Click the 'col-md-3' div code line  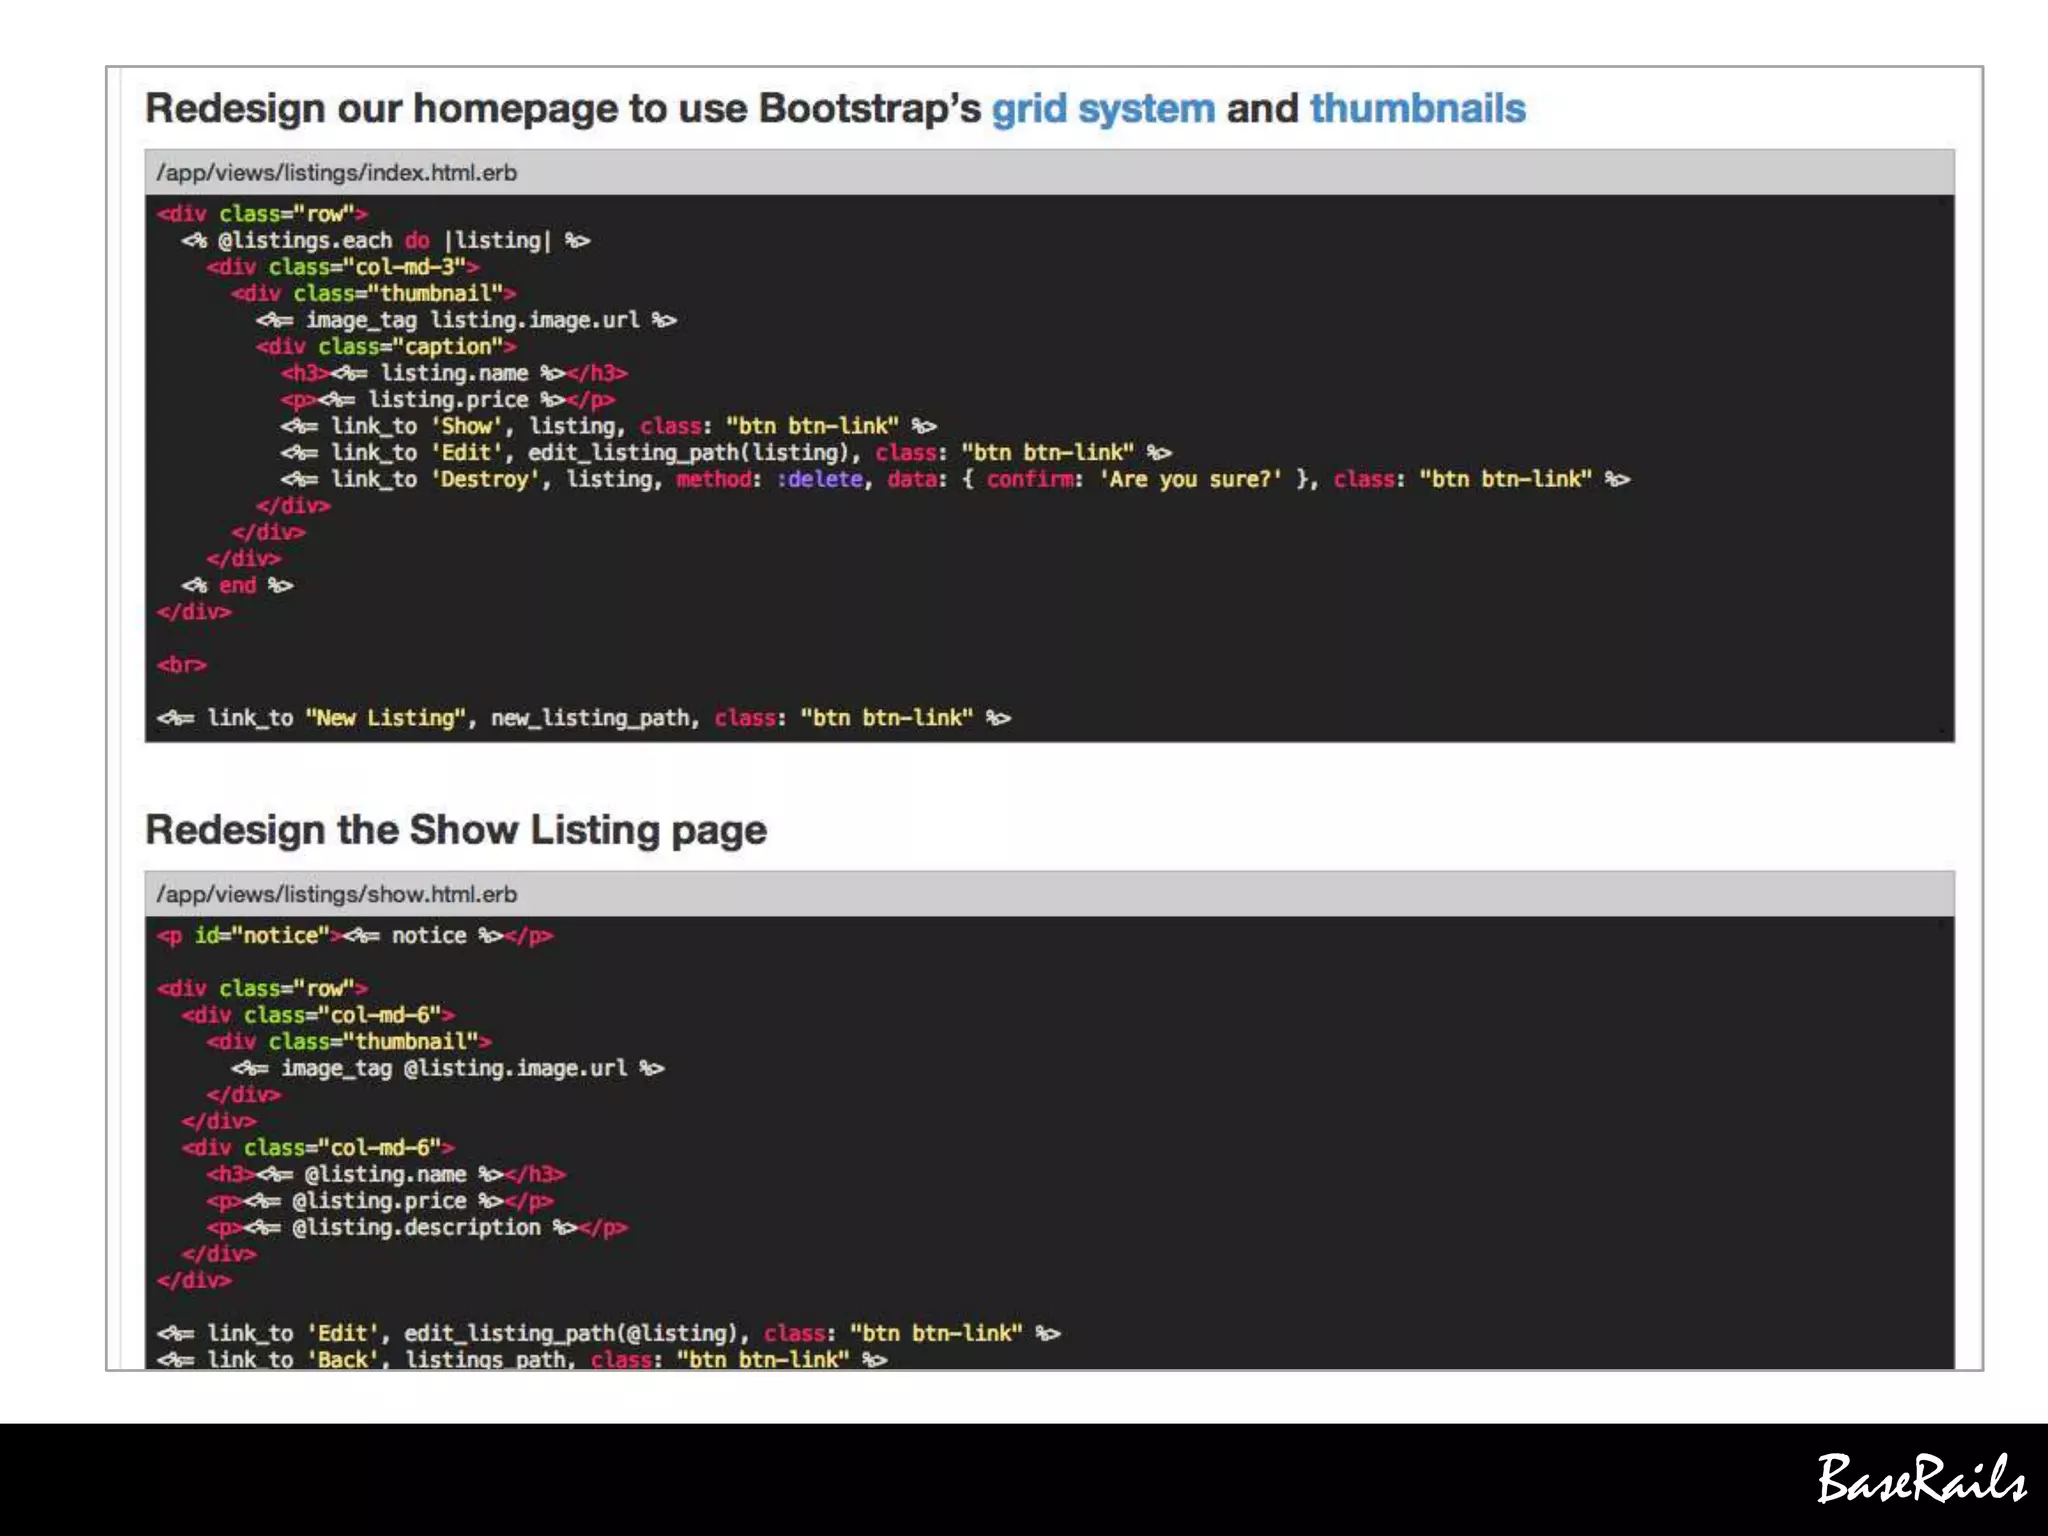(x=343, y=267)
